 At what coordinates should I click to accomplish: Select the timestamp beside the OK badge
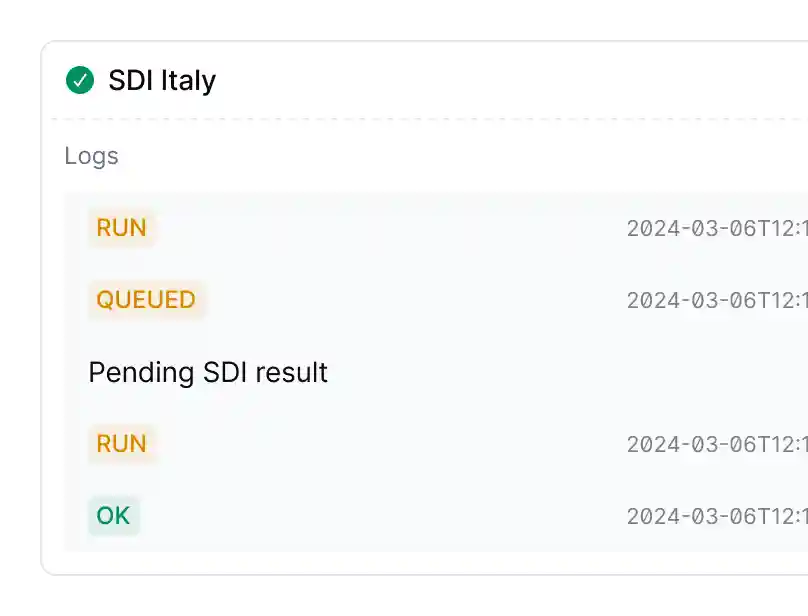point(716,517)
